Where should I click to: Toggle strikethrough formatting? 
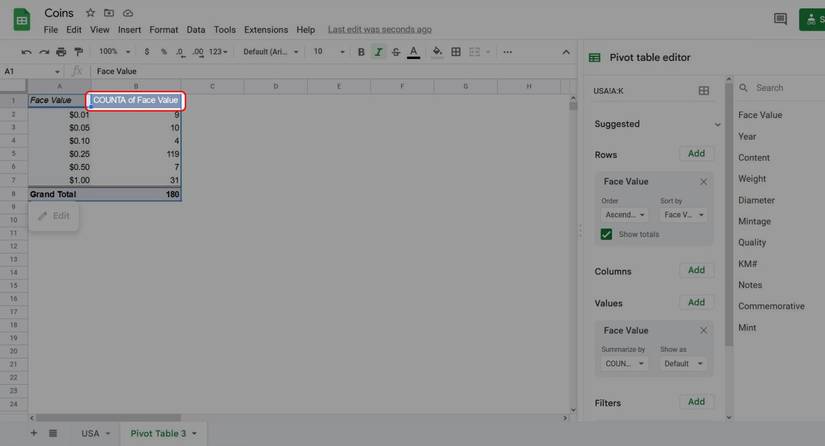[x=396, y=52]
